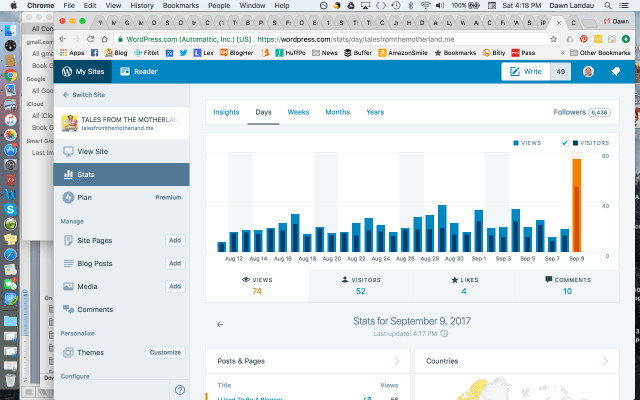Open the Buffer bookmark

click(358, 53)
